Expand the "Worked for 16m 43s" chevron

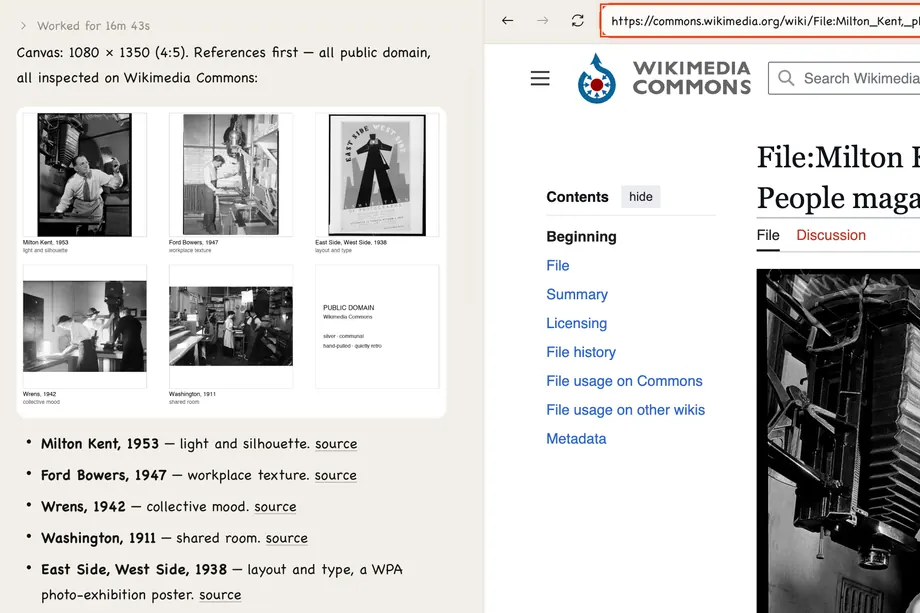pos(23,26)
